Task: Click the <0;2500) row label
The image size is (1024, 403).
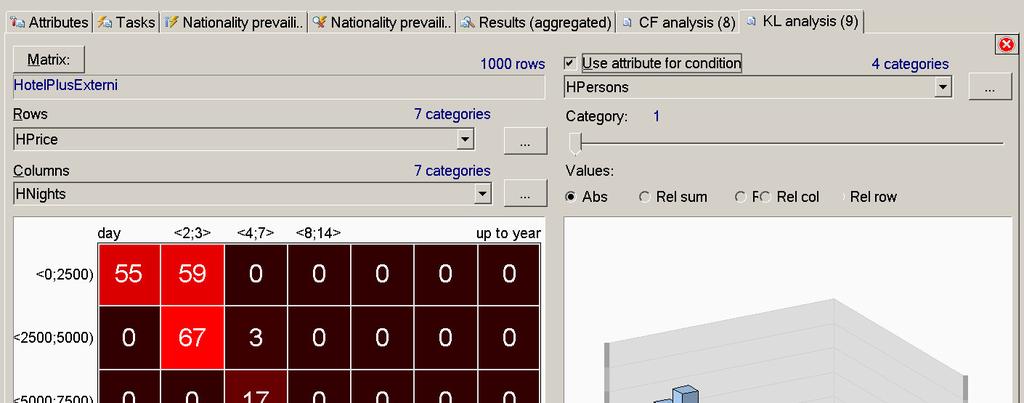Action: point(65,274)
